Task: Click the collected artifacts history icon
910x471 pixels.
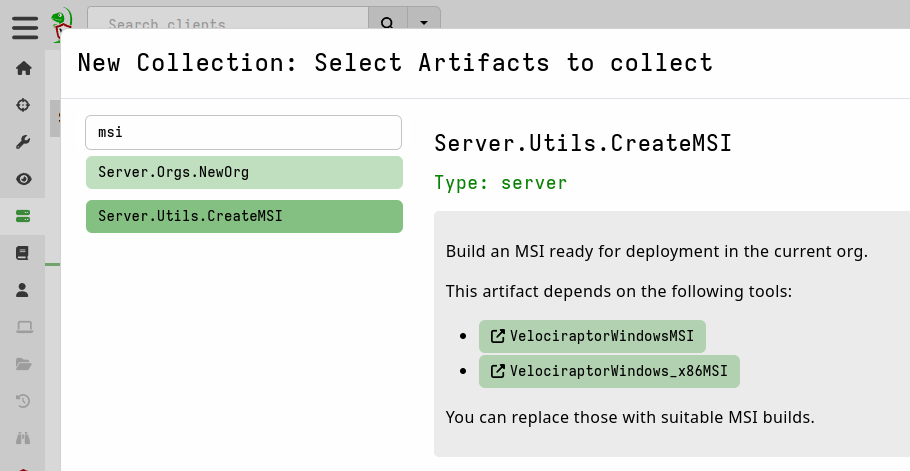Action: 24,401
